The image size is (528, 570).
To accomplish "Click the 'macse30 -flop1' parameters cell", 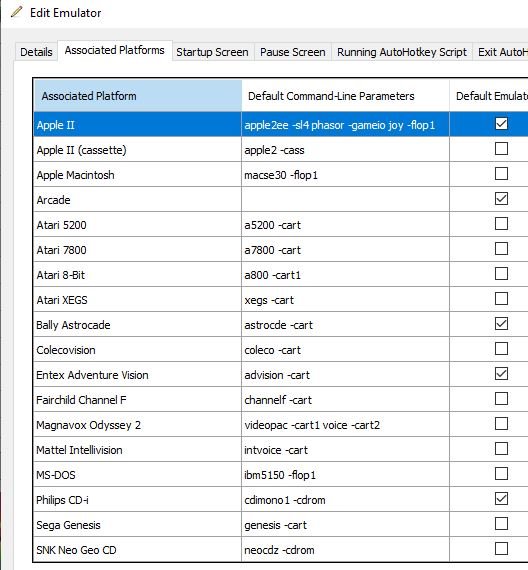I will (x=345, y=175).
